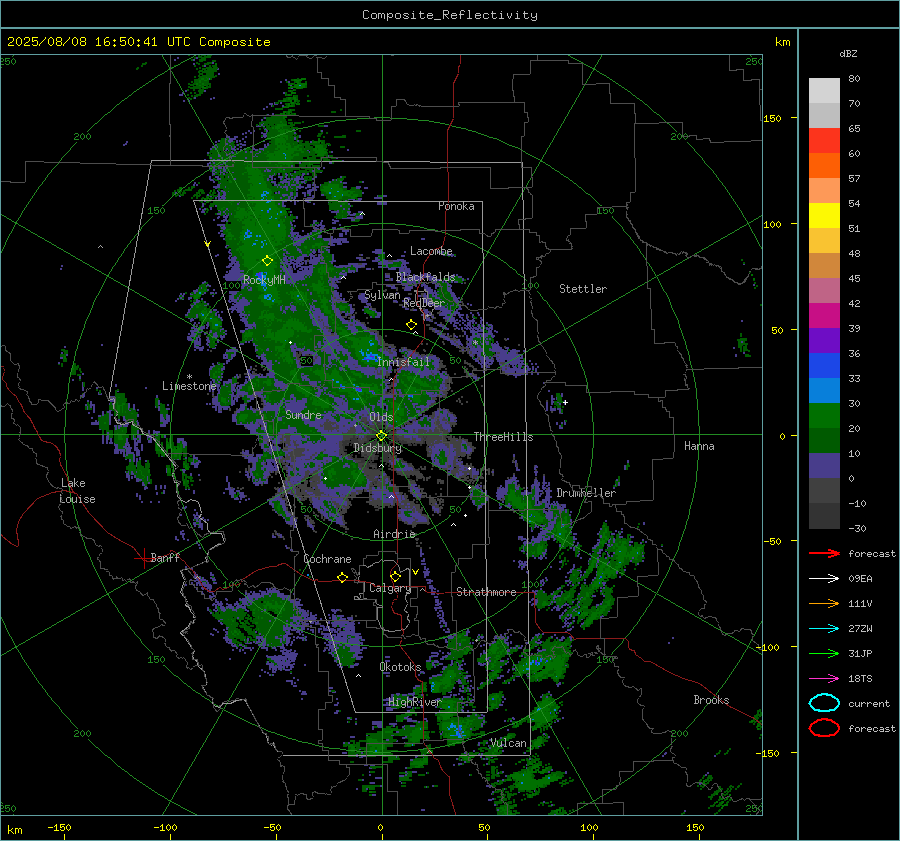Click the Okotoks town label
900x841 pixels.
click(400, 667)
